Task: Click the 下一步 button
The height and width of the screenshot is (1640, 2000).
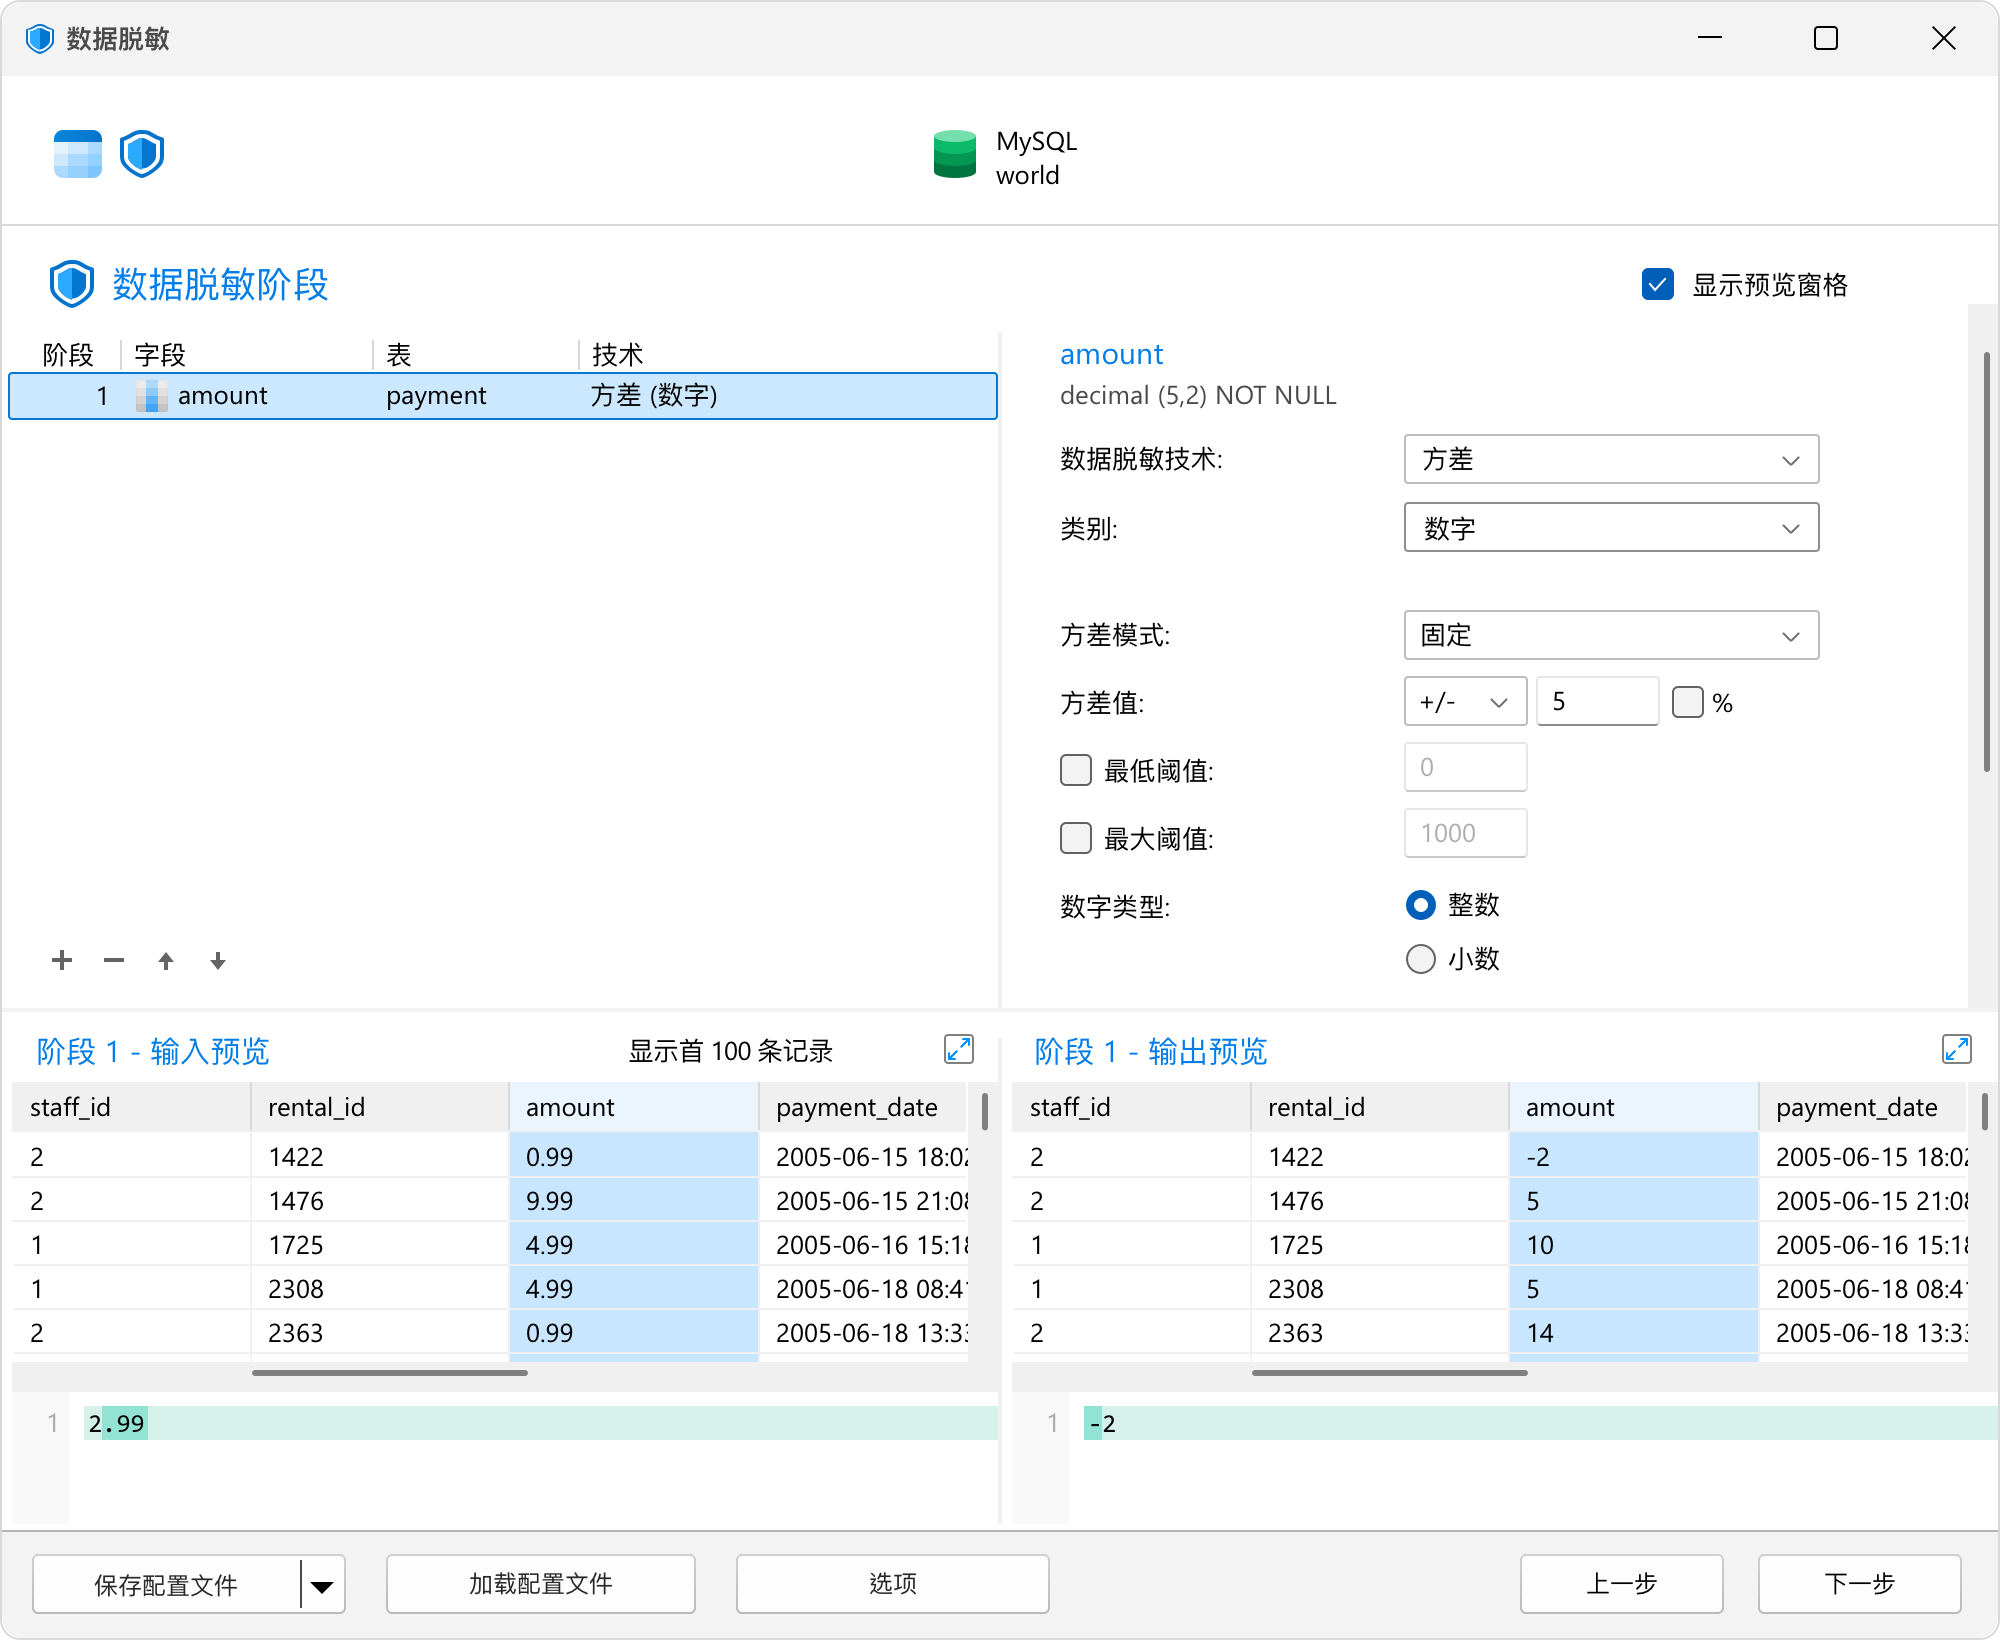Action: pyautogui.click(x=1859, y=1584)
